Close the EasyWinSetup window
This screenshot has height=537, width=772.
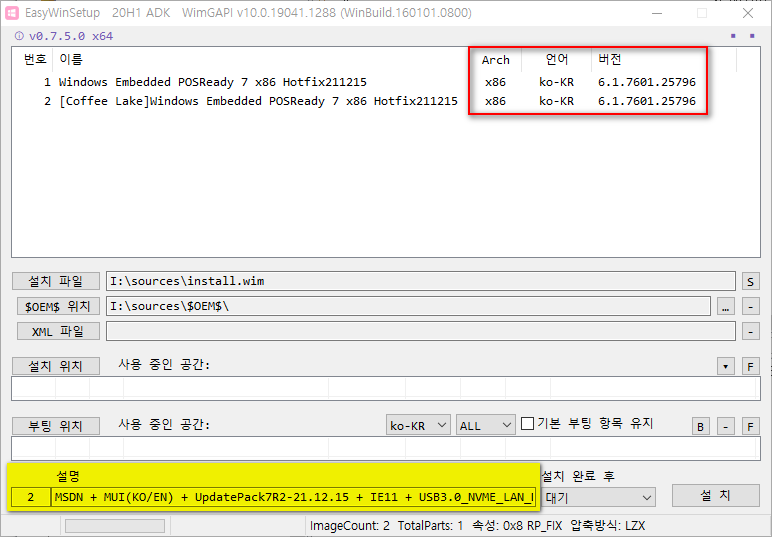[x=748, y=13]
